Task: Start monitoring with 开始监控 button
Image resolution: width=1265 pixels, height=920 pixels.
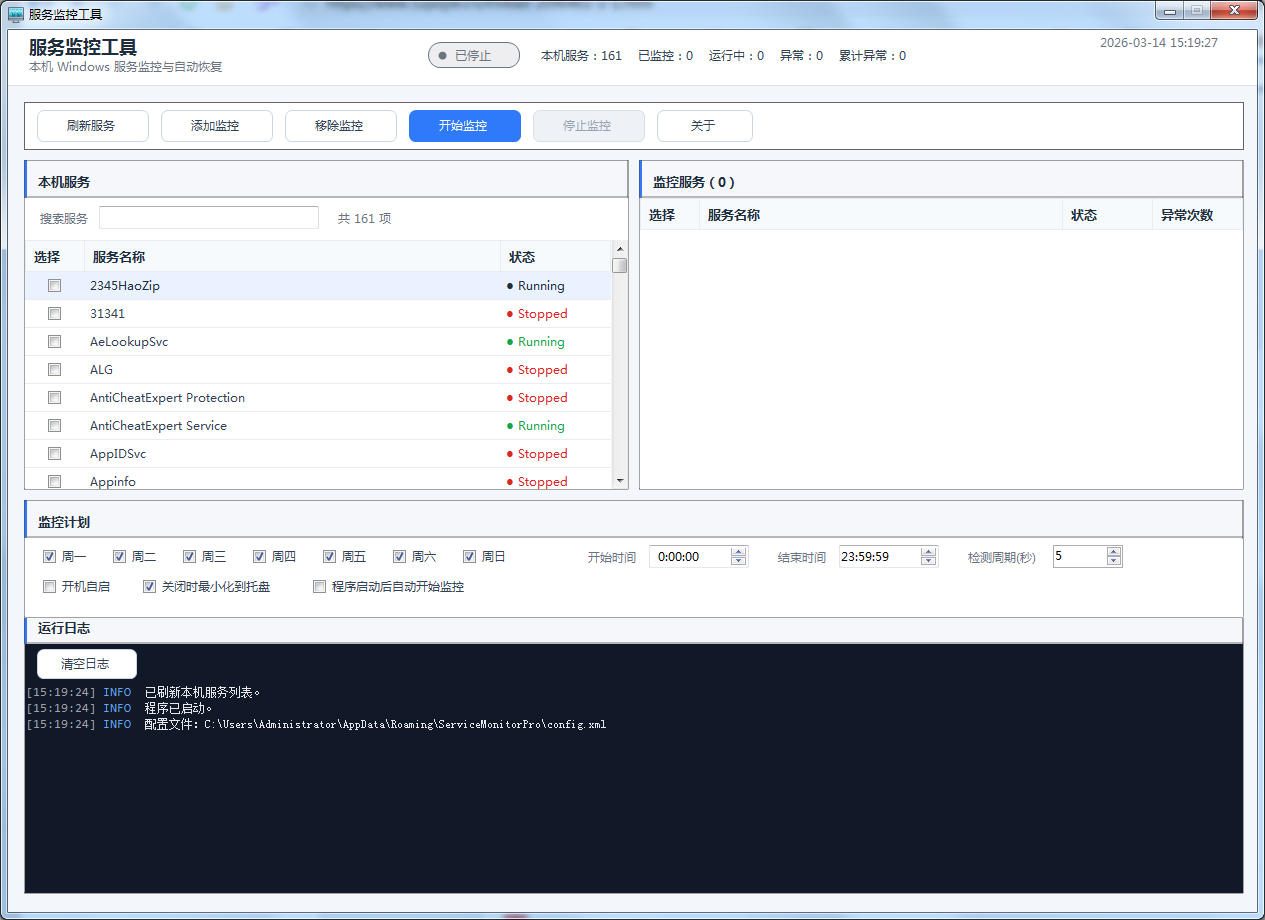Action: pos(464,126)
